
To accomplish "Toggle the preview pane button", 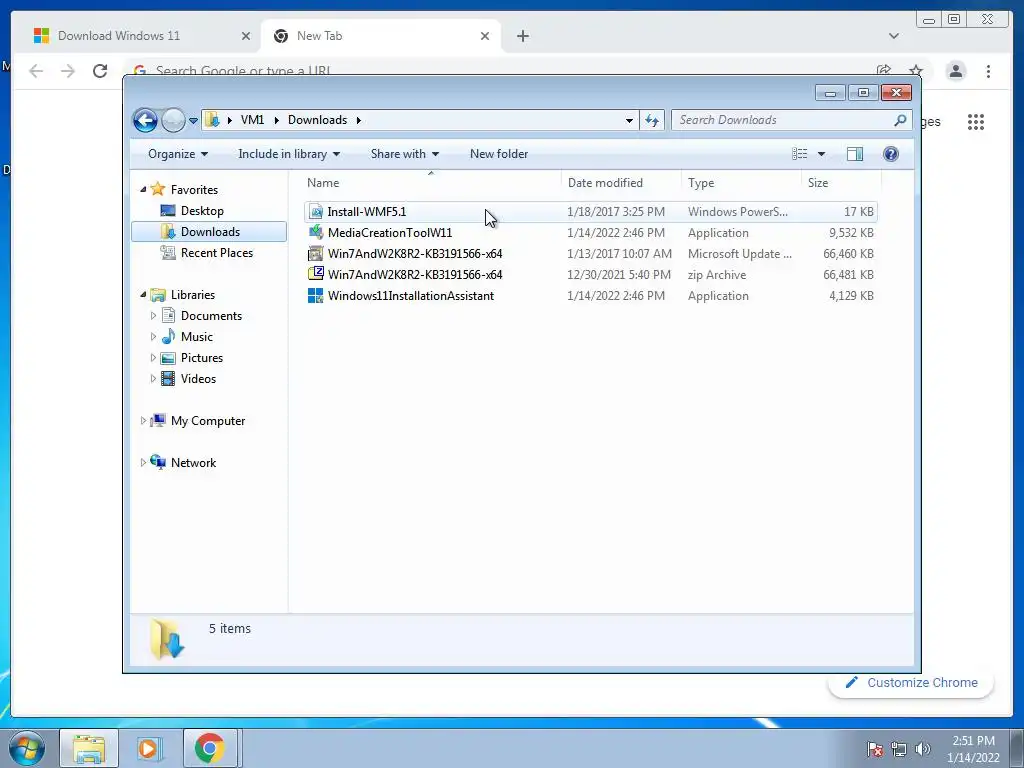I will (x=855, y=154).
